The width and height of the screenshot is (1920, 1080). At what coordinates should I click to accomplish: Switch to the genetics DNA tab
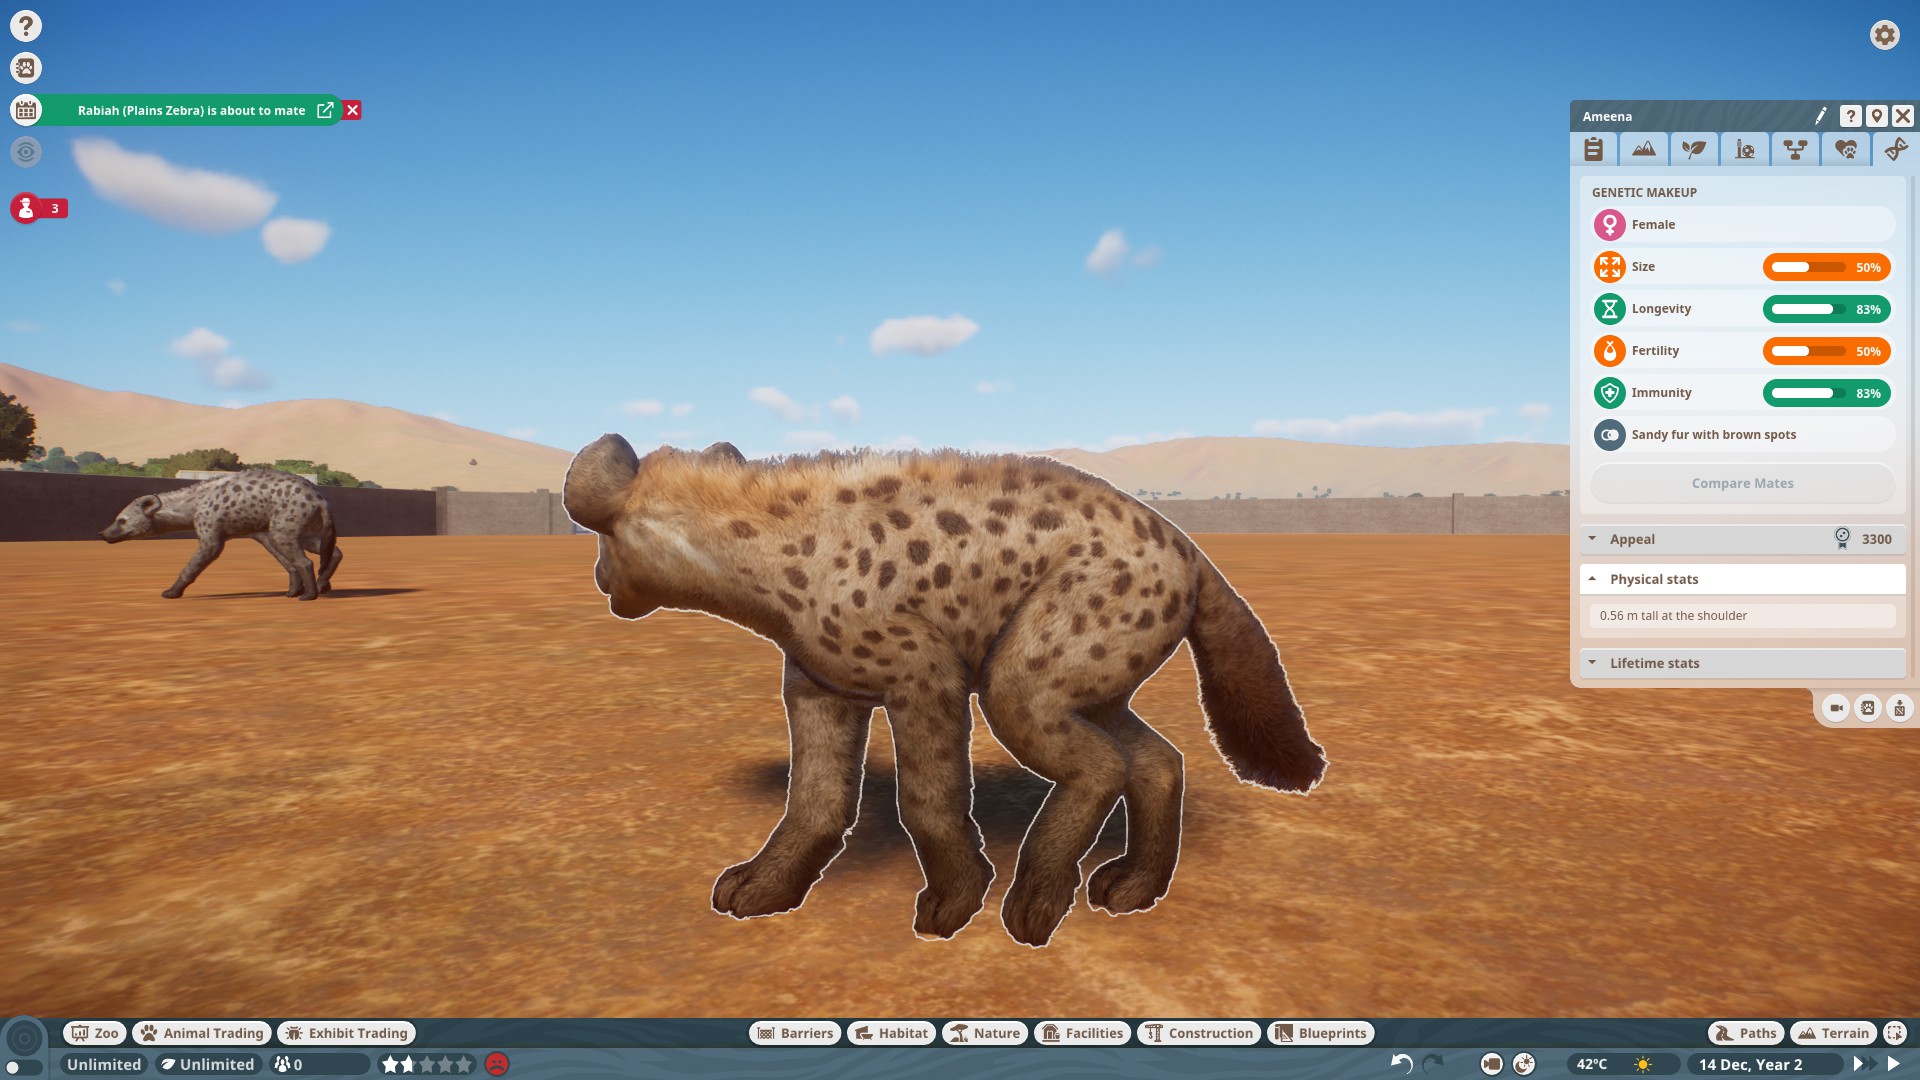click(x=1894, y=149)
